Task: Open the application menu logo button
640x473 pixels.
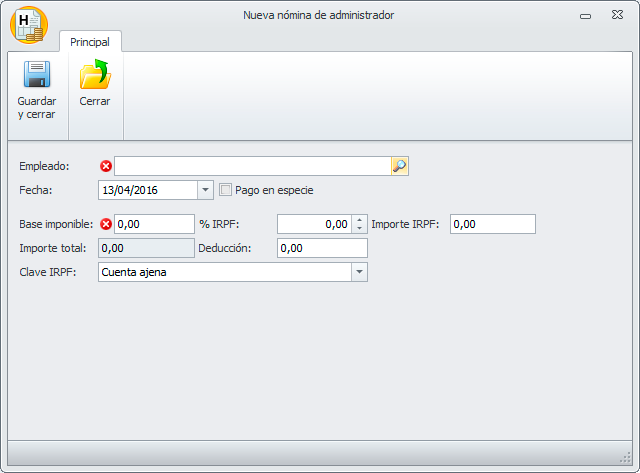Action: [x=29, y=25]
